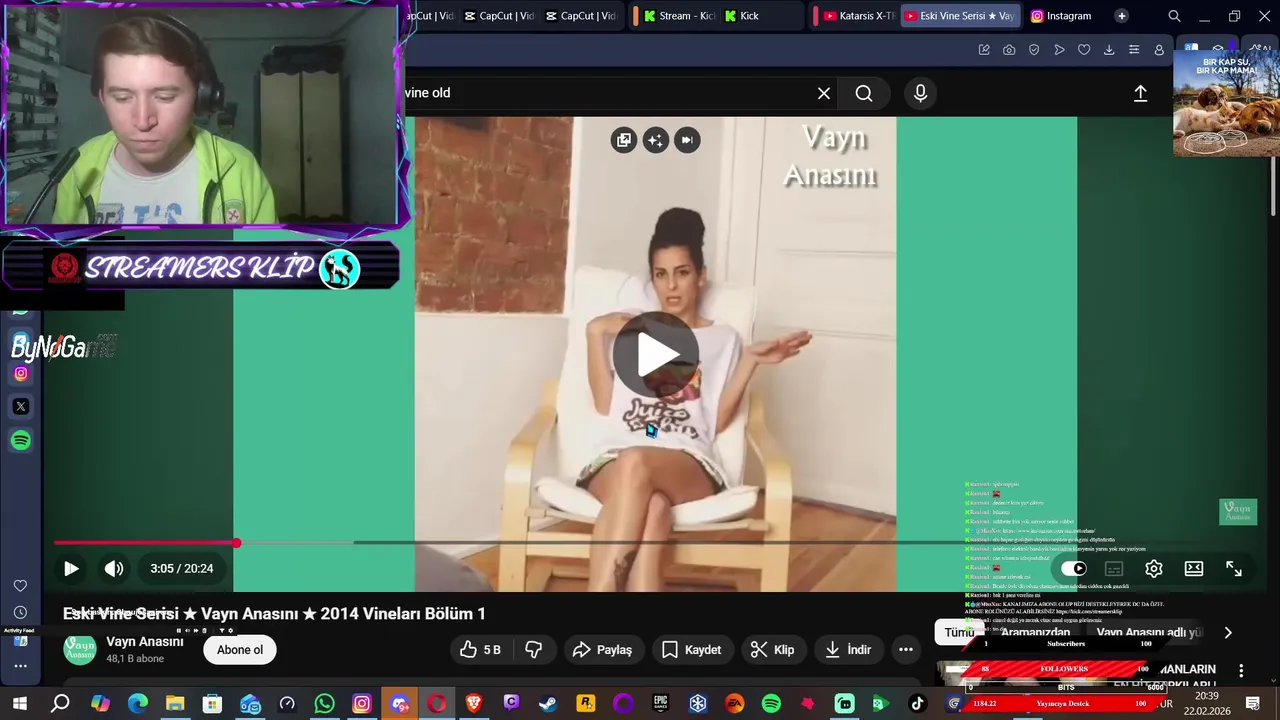Like the video (5 B thumbs up)

480,650
